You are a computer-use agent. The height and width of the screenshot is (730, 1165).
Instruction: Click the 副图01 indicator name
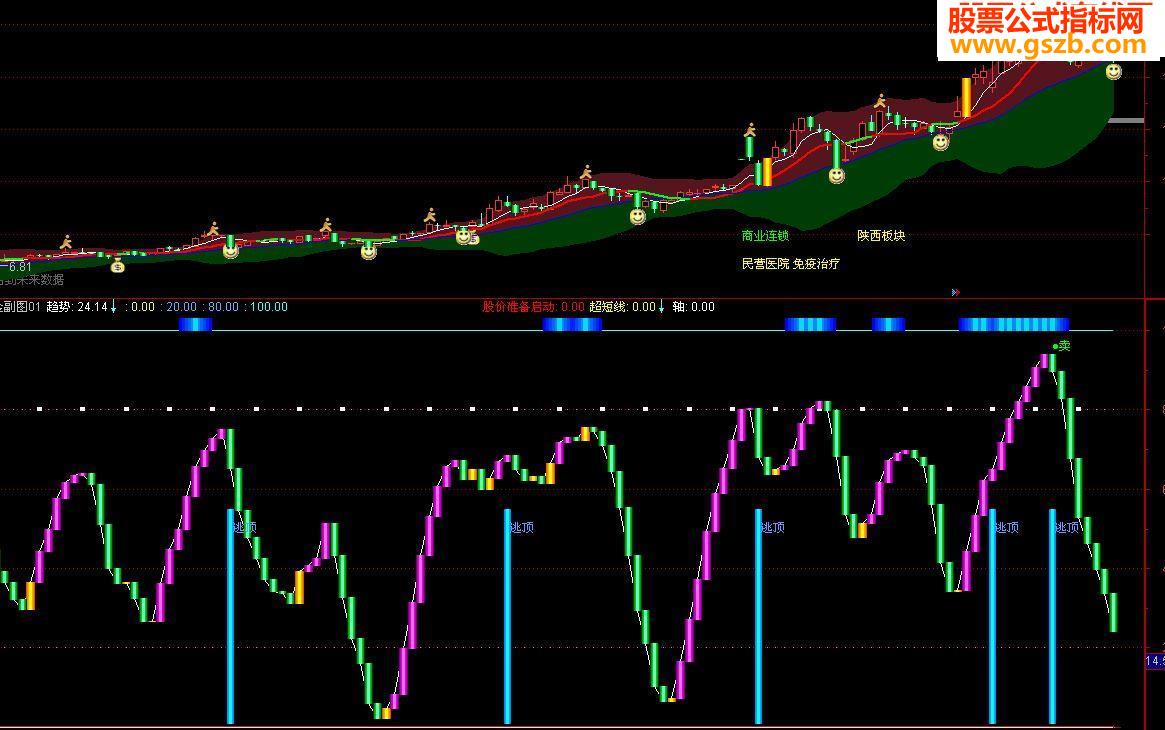(x=20, y=307)
